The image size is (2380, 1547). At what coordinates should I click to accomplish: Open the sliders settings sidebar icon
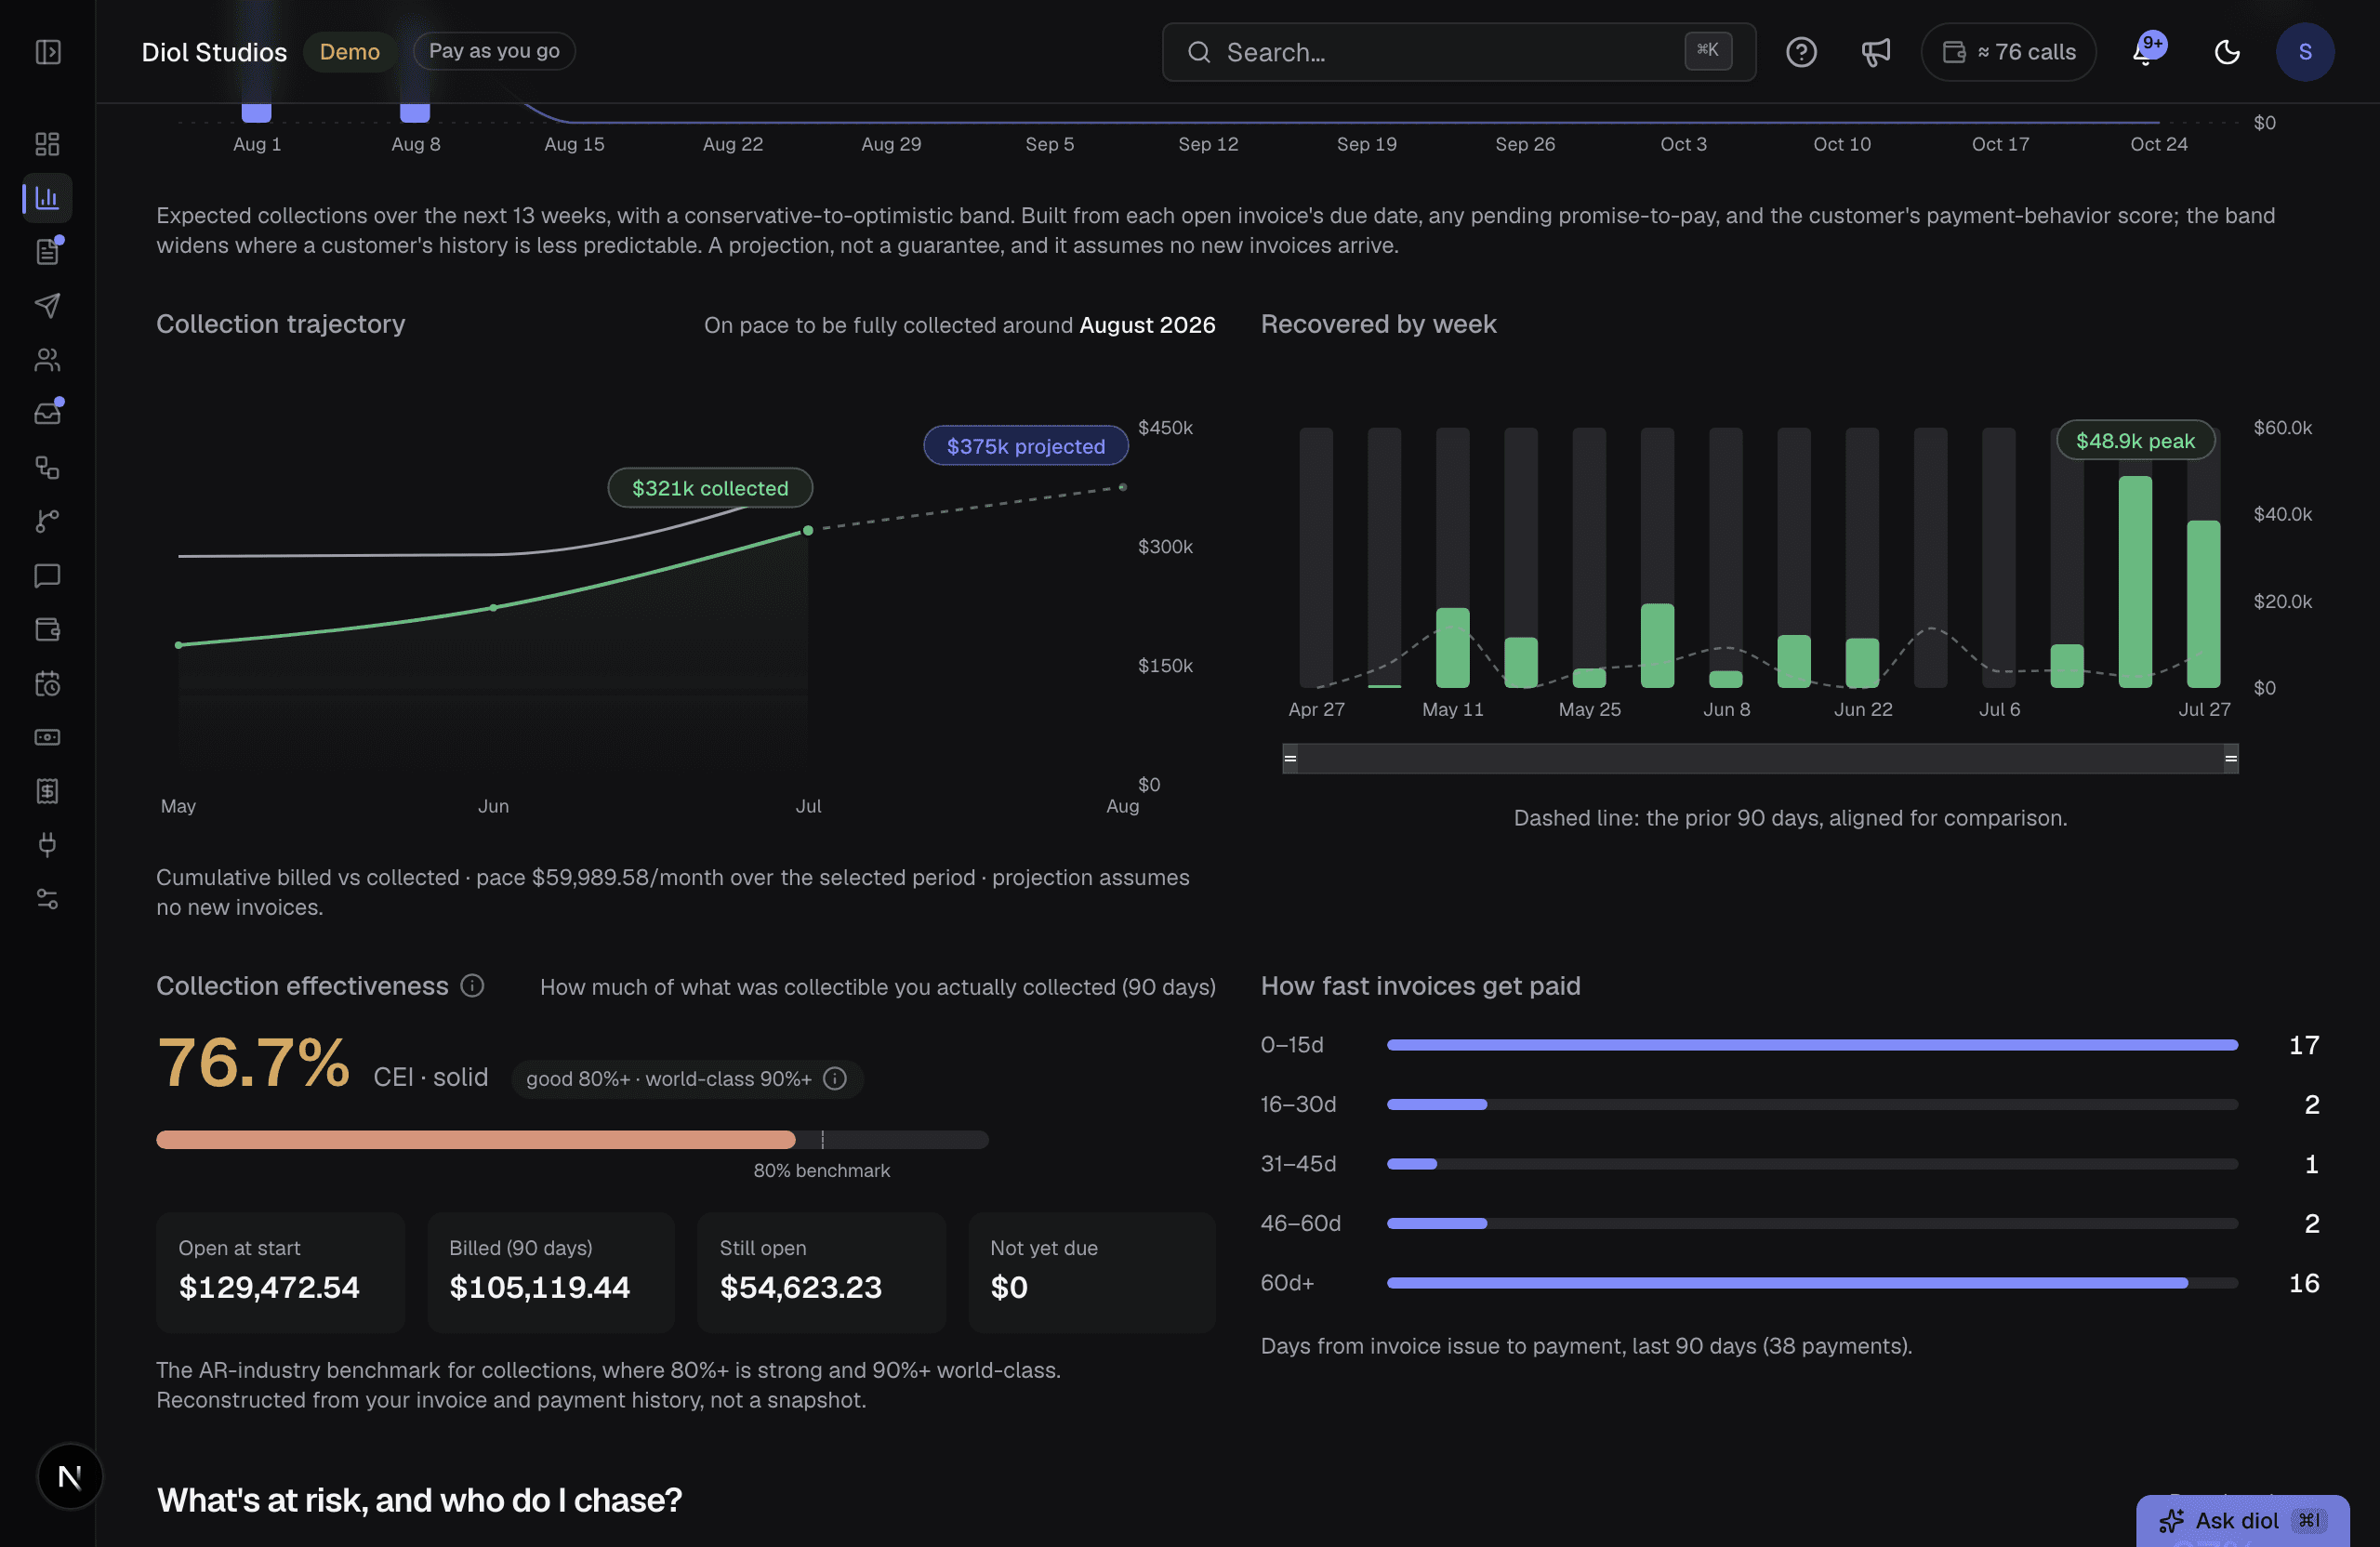pos(47,899)
